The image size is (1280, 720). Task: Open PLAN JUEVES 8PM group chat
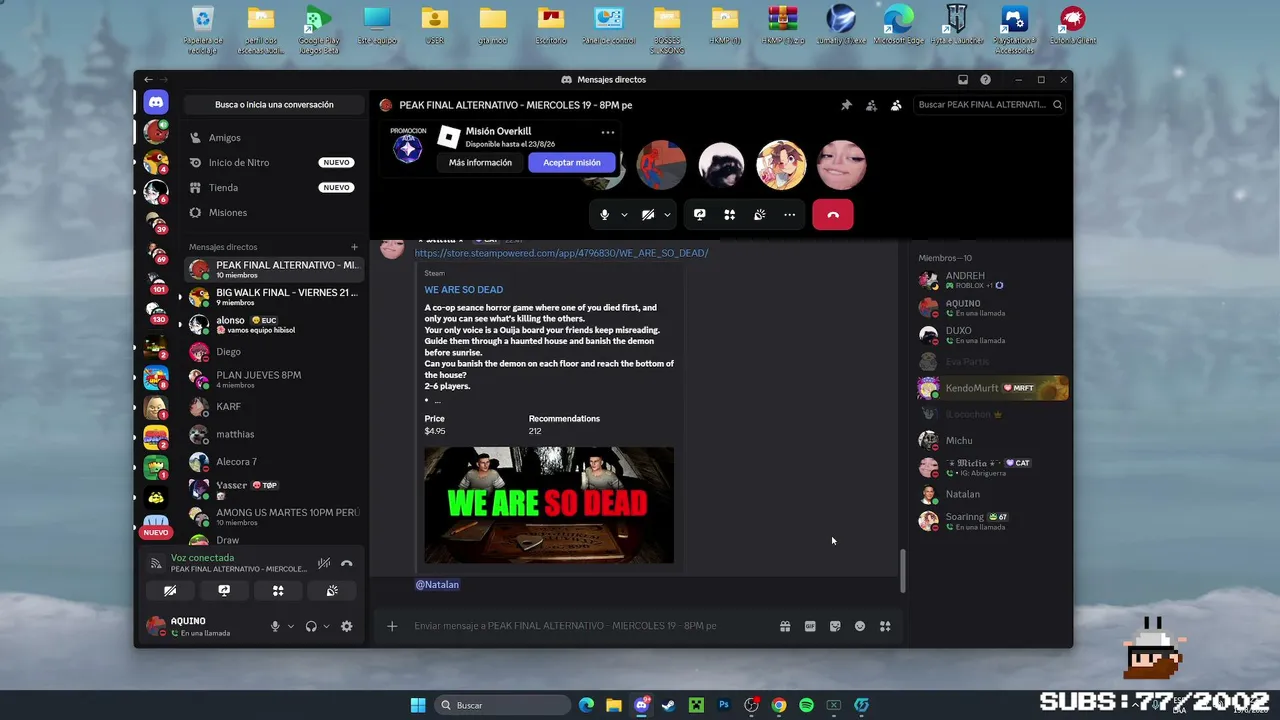[274, 379]
